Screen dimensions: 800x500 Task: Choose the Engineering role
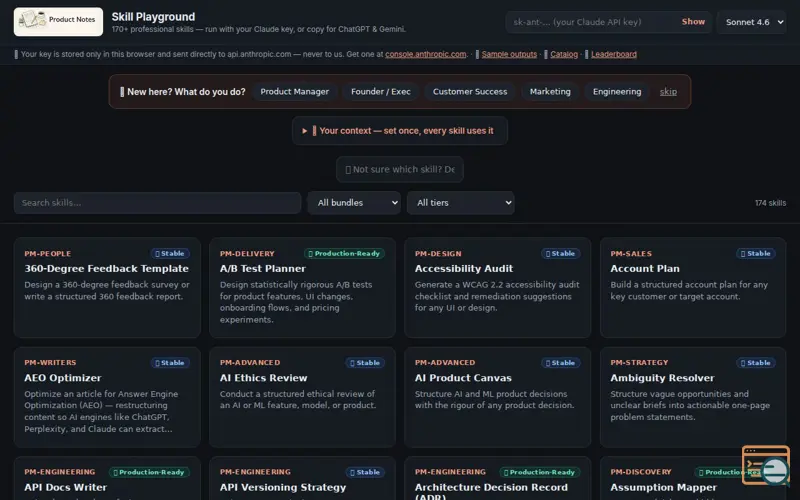tap(617, 92)
